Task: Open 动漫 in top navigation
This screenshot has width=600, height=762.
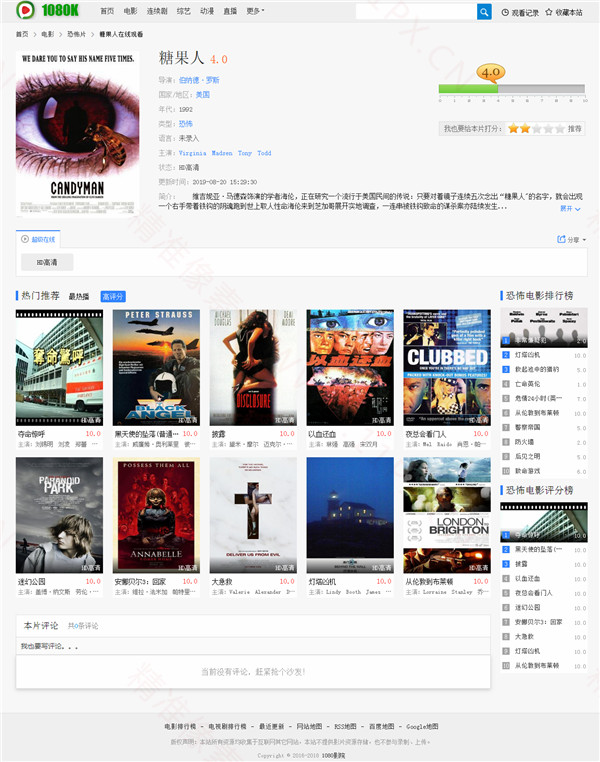Action: (207, 11)
